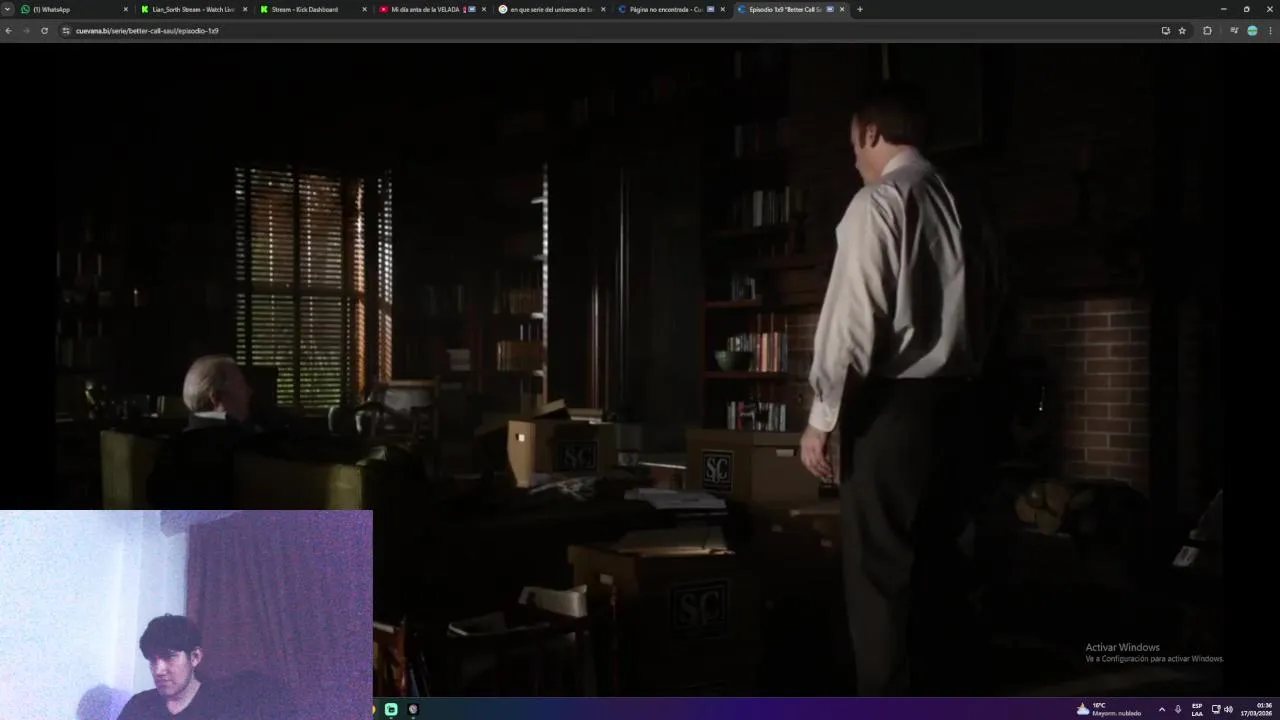Change the ESP LAA keyboard language

pos(1197,709)
